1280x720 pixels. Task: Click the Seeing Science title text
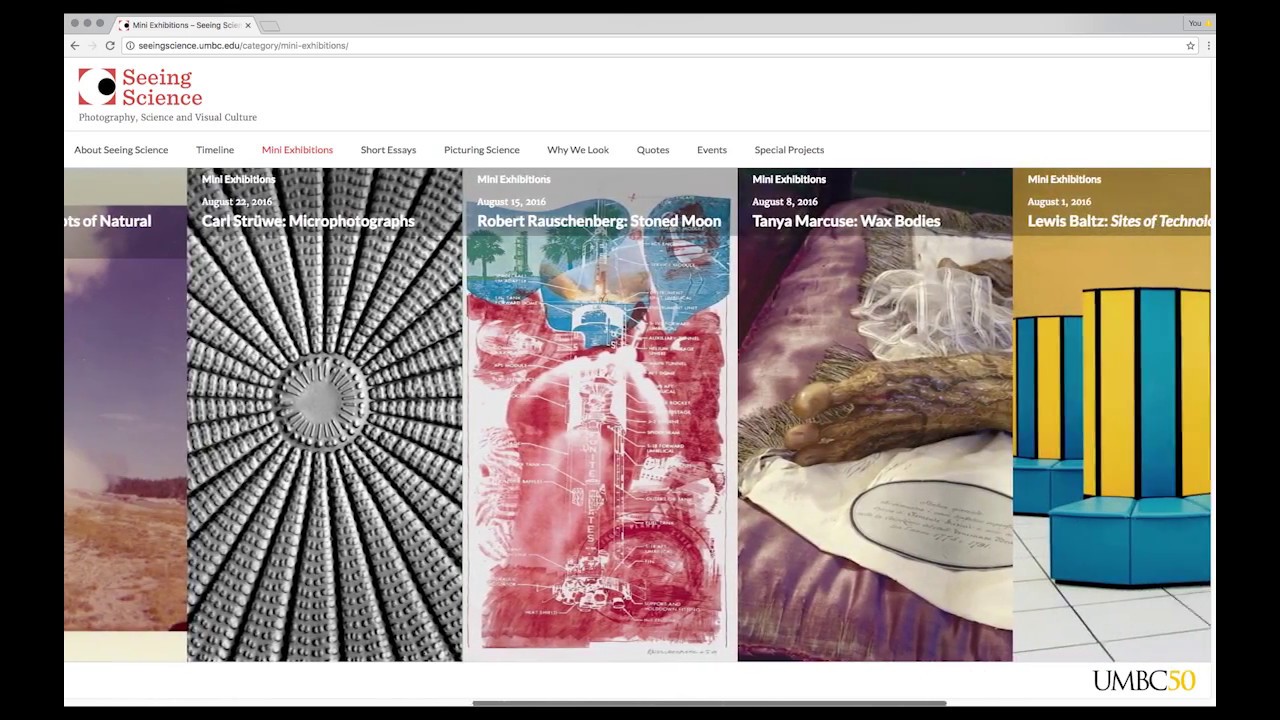point(162,87)
